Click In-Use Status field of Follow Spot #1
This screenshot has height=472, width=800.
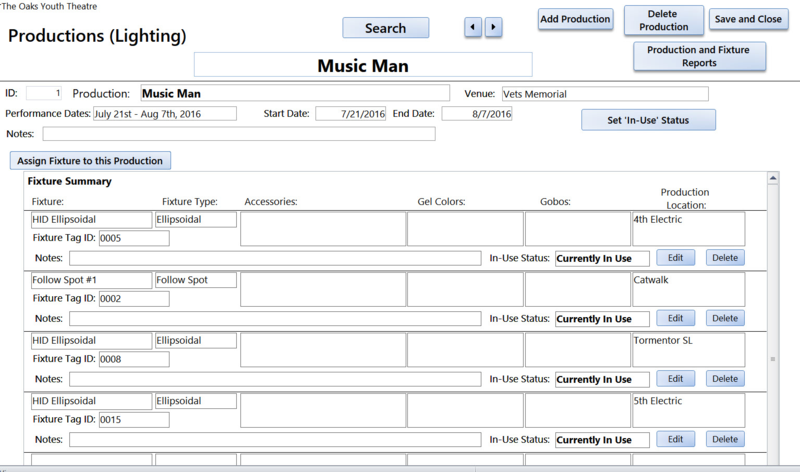point(602,319)
